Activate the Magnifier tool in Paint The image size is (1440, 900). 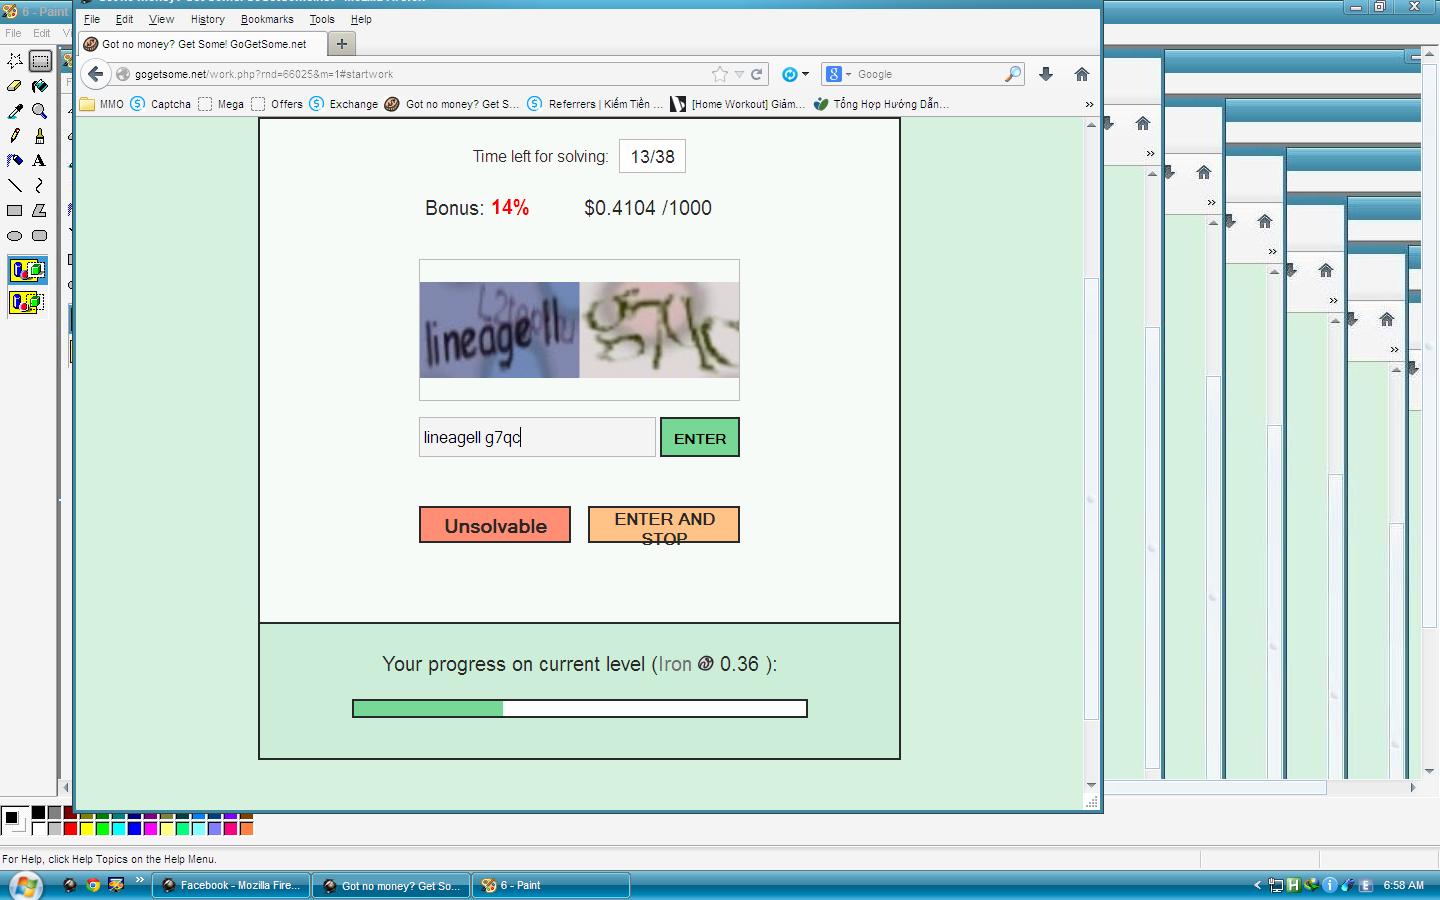pos(40,111)
